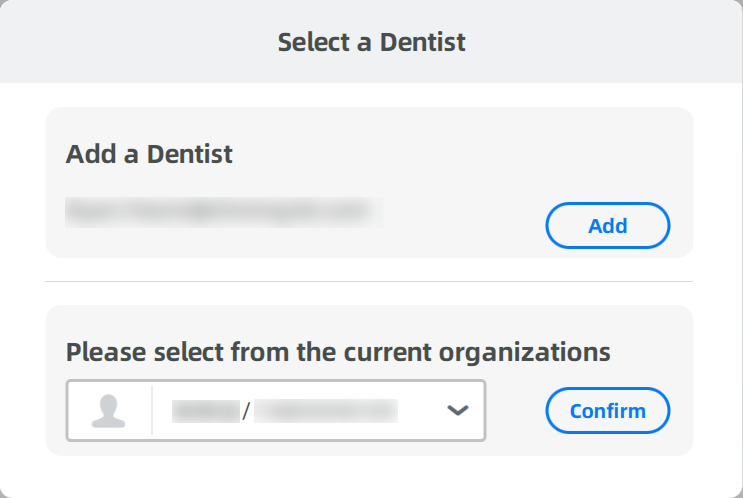Screen dimensions: 743x498
Task: Click the horizontal divider between sections
Action: click(369, 281)
